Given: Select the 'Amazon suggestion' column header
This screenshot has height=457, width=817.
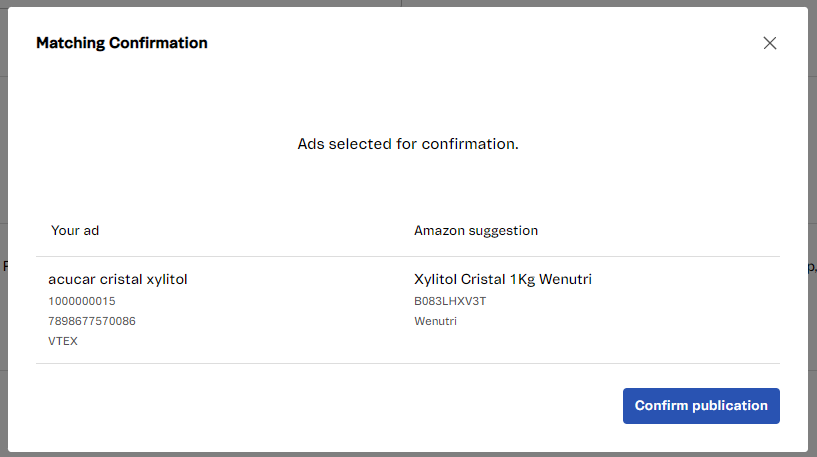Looking at the screenshot, I should point(476,231).
